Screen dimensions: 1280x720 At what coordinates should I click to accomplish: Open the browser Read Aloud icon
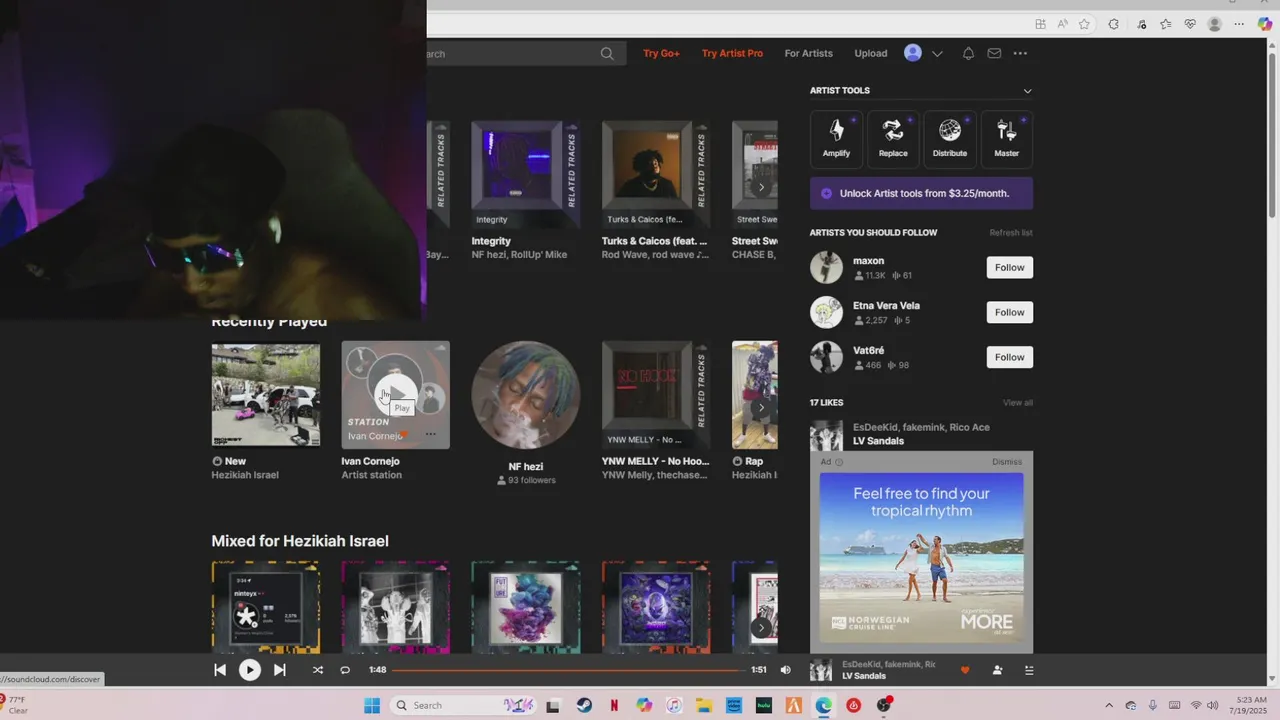tap(1062, 24)
